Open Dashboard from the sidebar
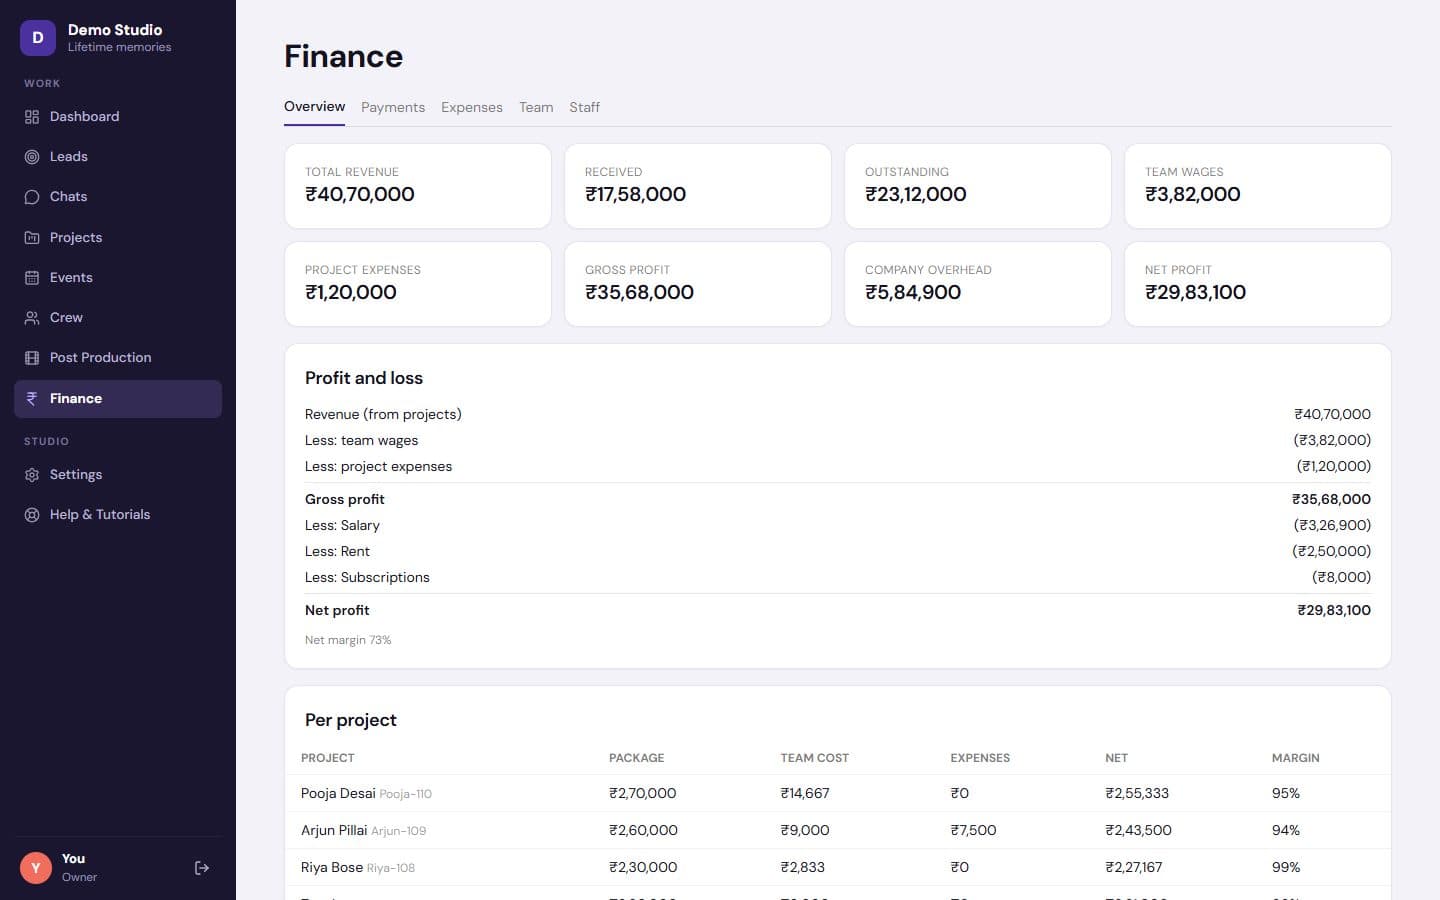1440x900 pixels. (x=118, y=117)
